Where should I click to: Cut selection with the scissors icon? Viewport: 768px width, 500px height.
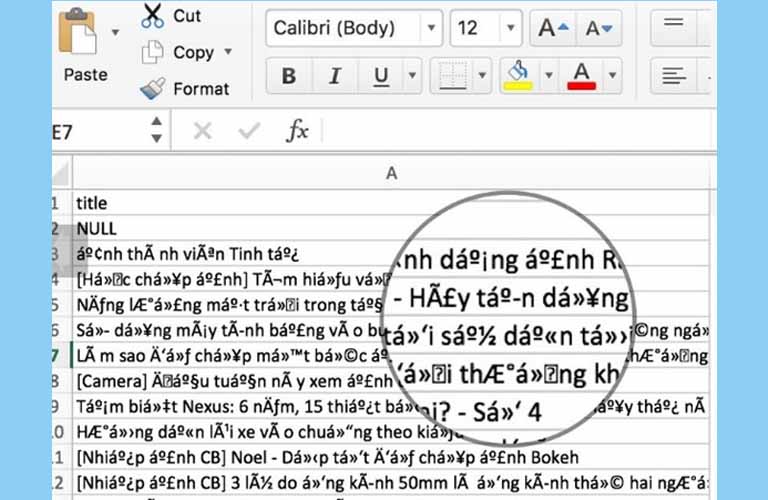(153, 15)
